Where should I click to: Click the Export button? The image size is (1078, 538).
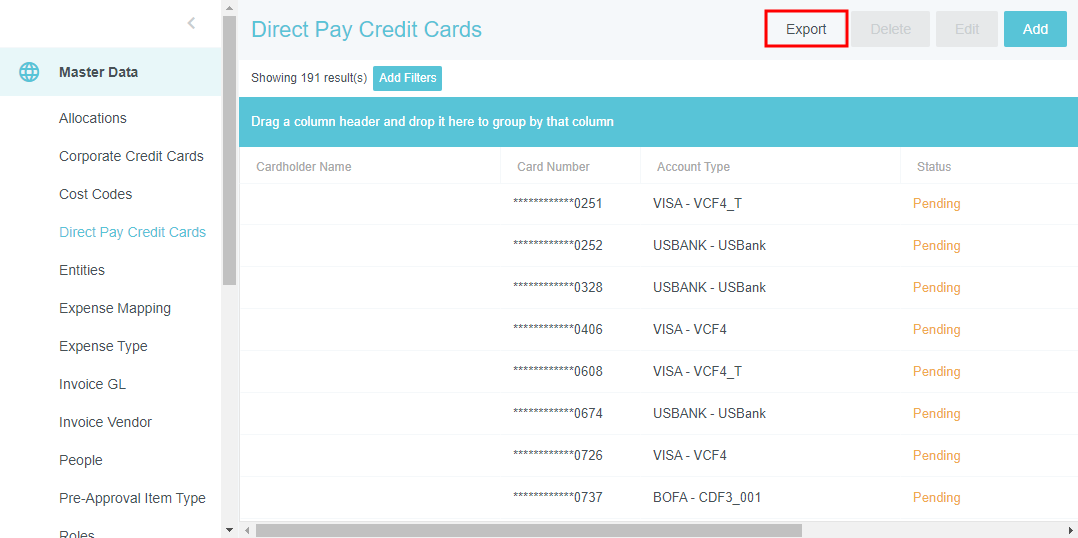tap(806, 29)
